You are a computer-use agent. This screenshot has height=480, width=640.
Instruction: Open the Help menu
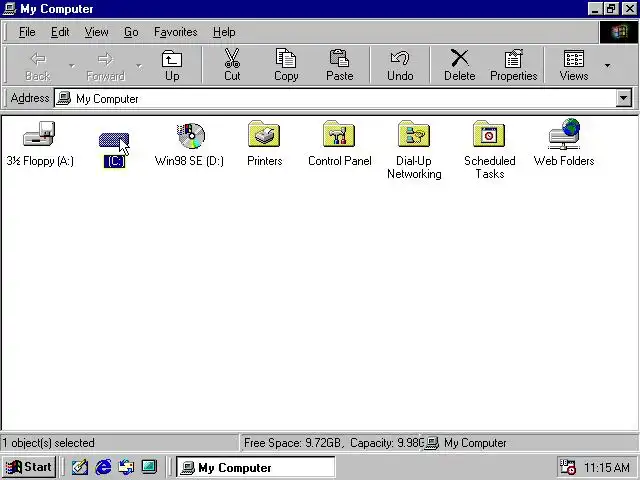224,32
